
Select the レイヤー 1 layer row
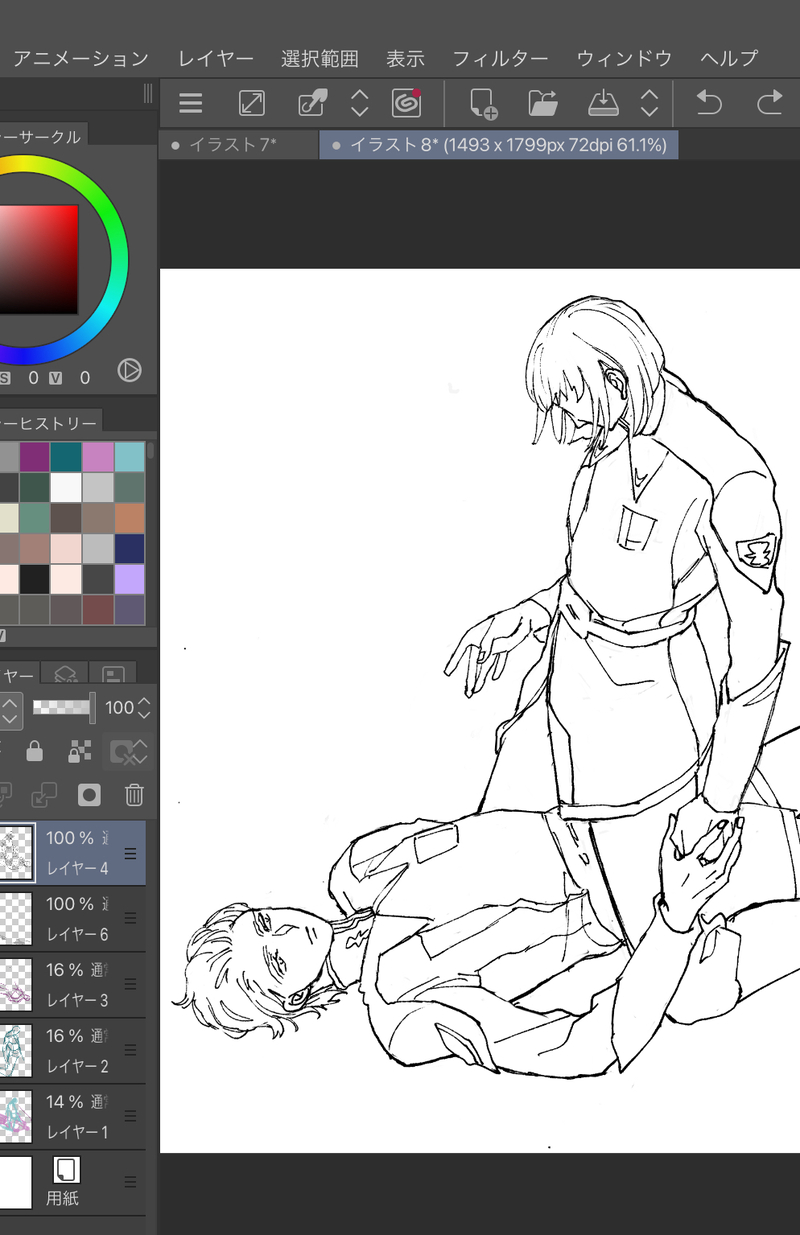tap(73, 1117)
